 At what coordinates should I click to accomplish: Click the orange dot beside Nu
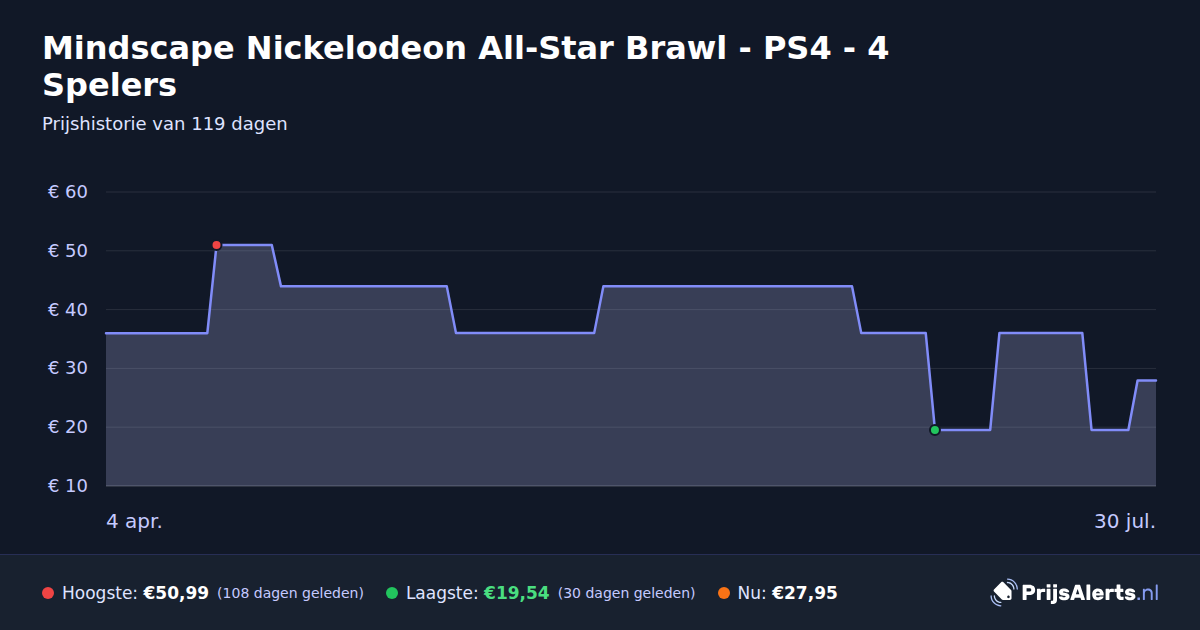pyautogui.click(x=724, y=593)
